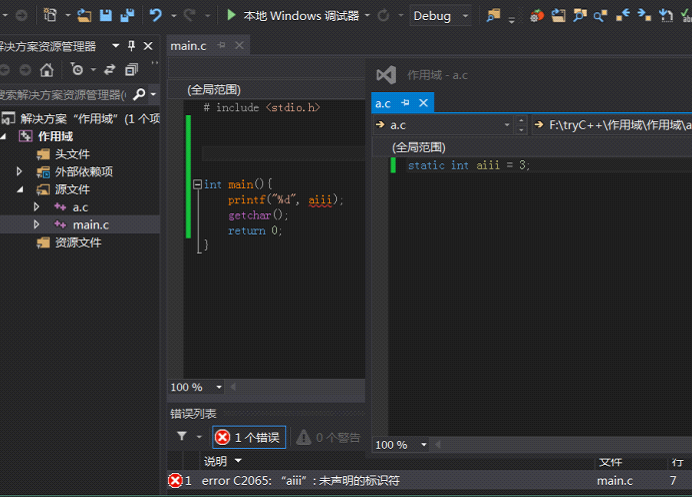692x497 pixels.
Task: Switch to the main.c editor tab
Action: [188, 46]
